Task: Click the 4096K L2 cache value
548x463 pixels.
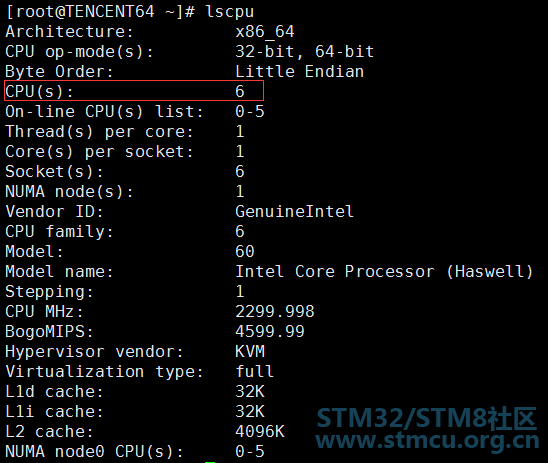Action: click(x=260, y=431)
